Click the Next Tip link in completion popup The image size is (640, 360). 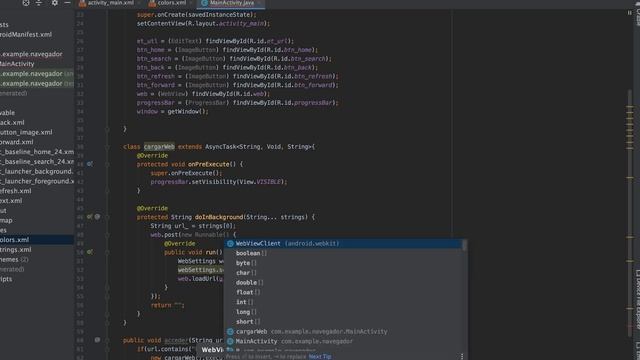(x=320, y=357)
